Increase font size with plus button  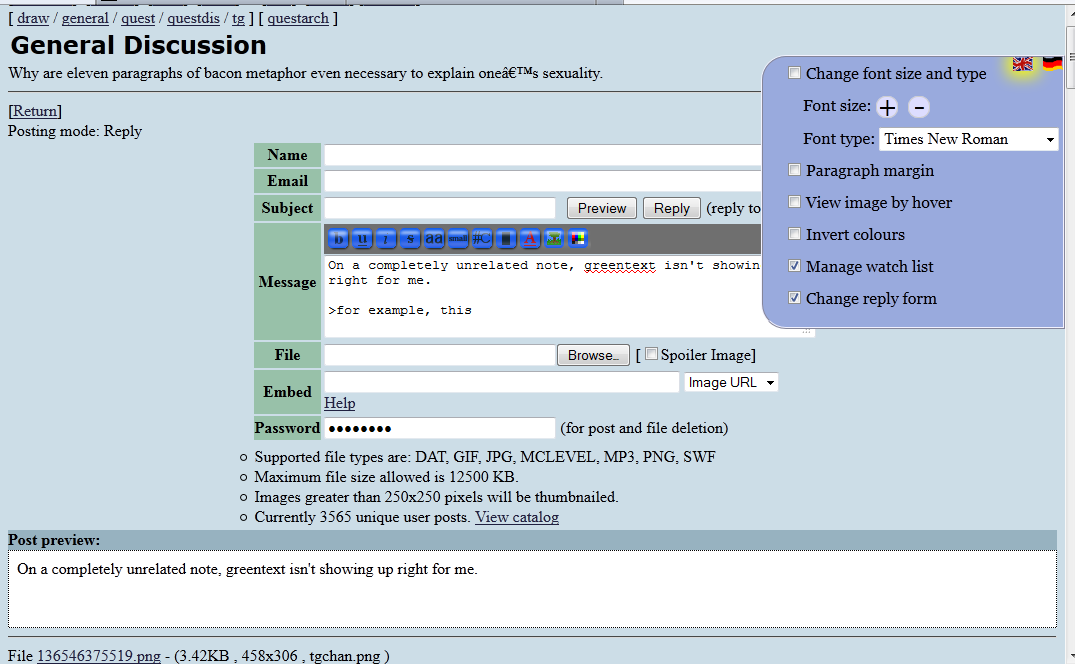pos(887,107)
